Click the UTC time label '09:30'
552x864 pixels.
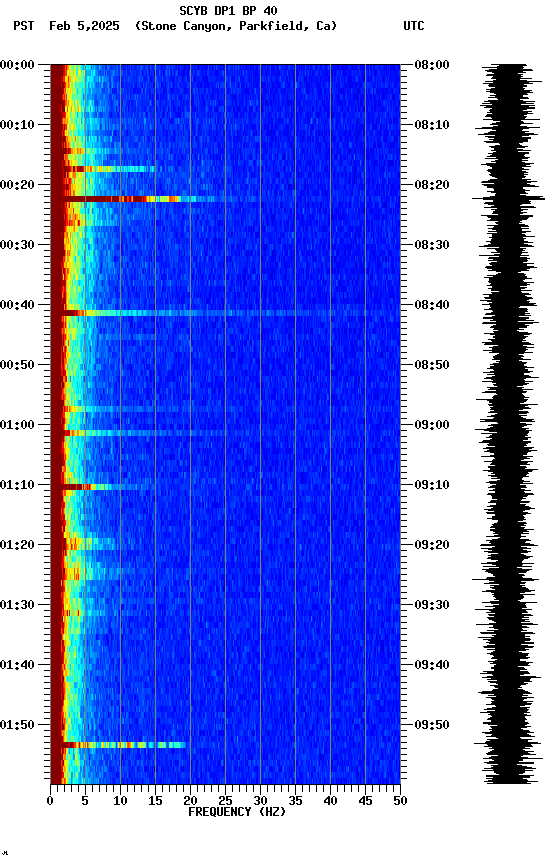(x=432, y=605)
